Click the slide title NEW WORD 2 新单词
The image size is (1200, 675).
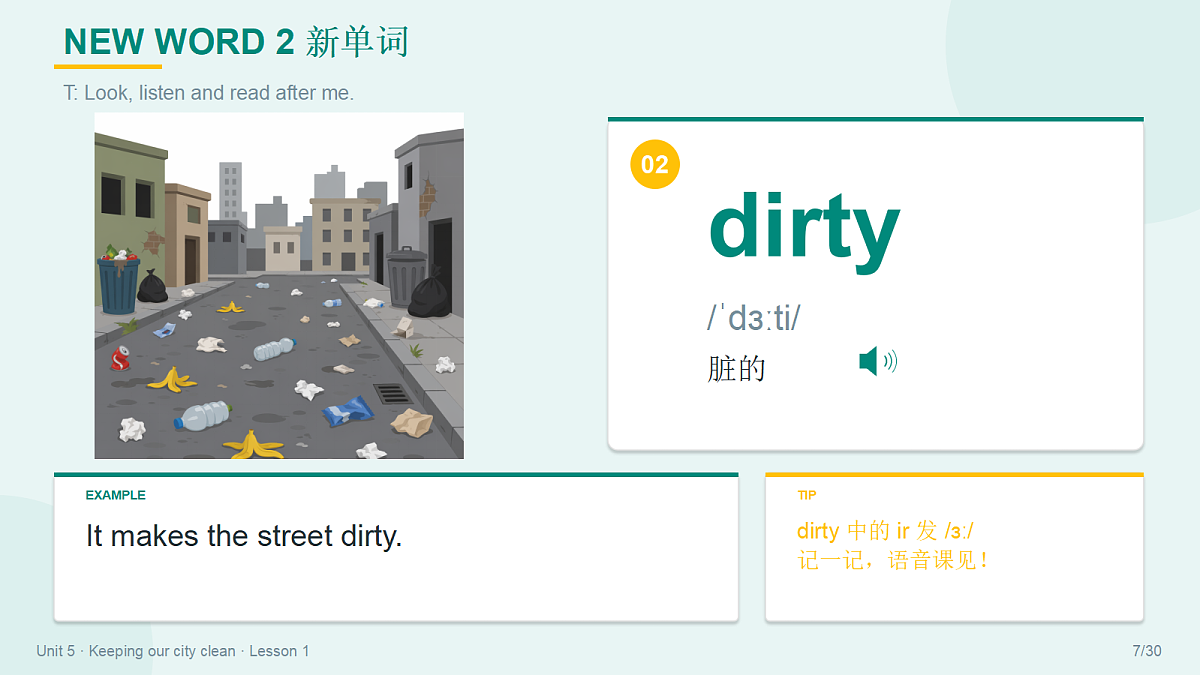pos(236,42)
